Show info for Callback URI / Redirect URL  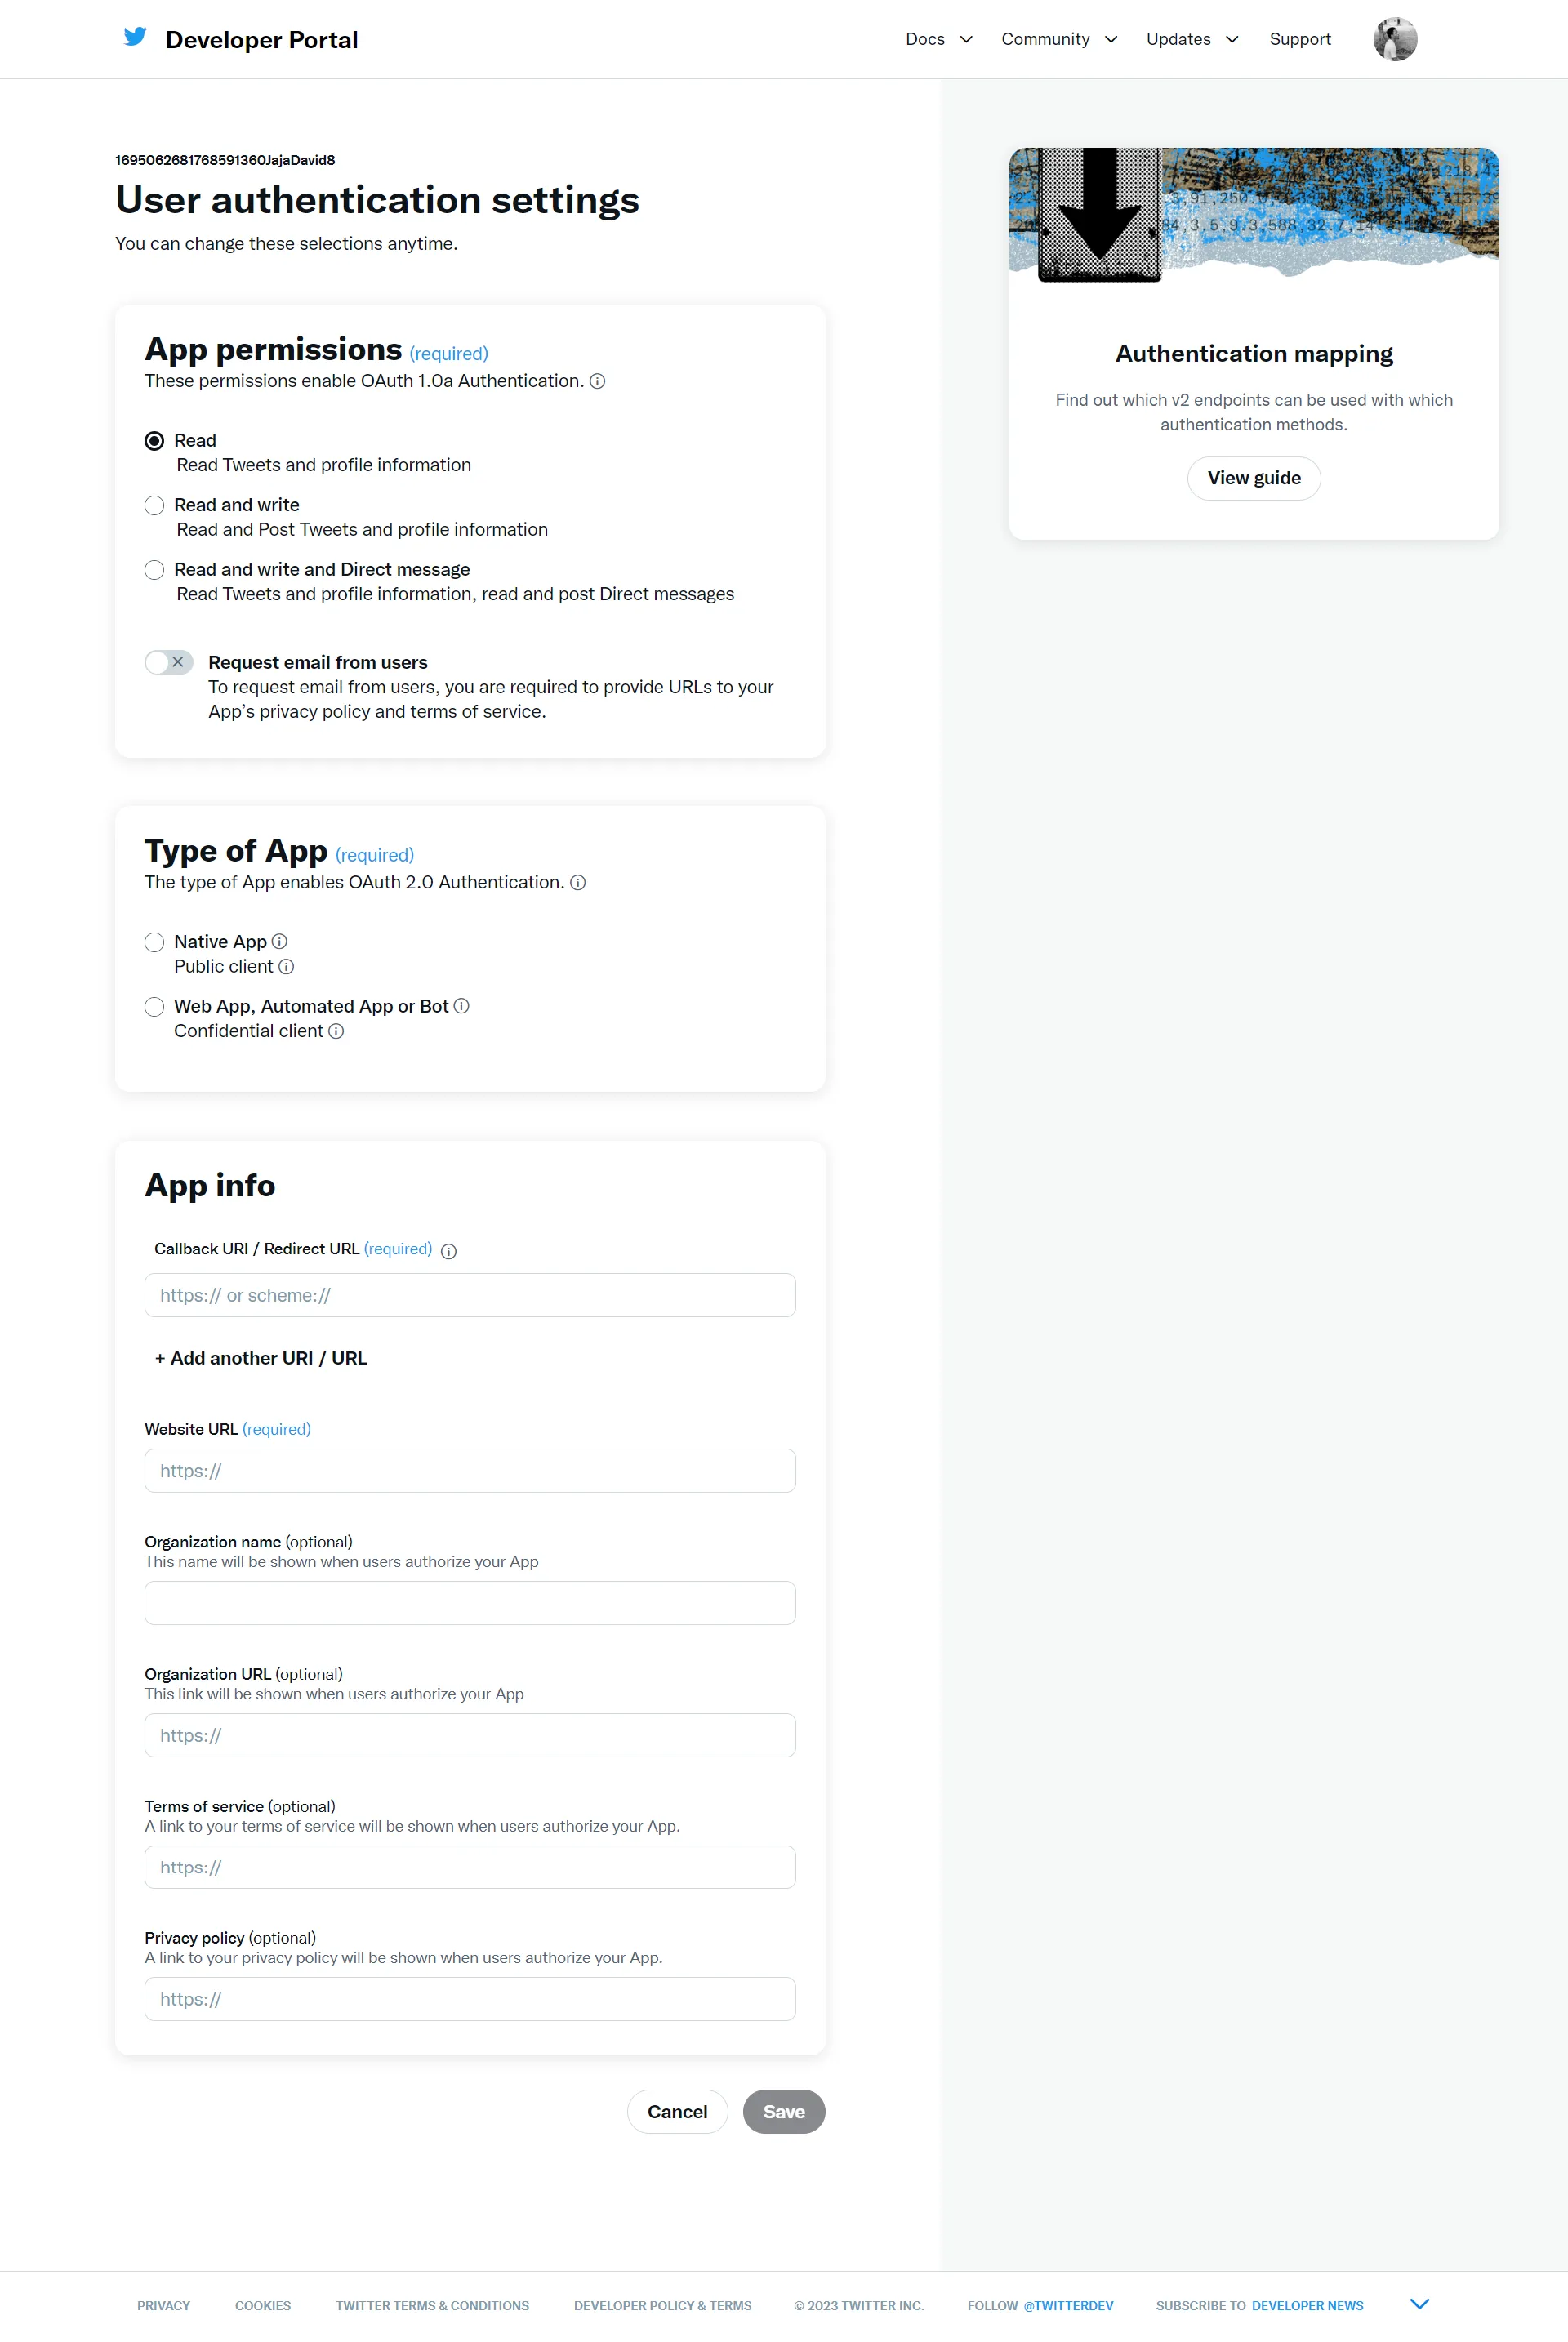pos(449,1250)
